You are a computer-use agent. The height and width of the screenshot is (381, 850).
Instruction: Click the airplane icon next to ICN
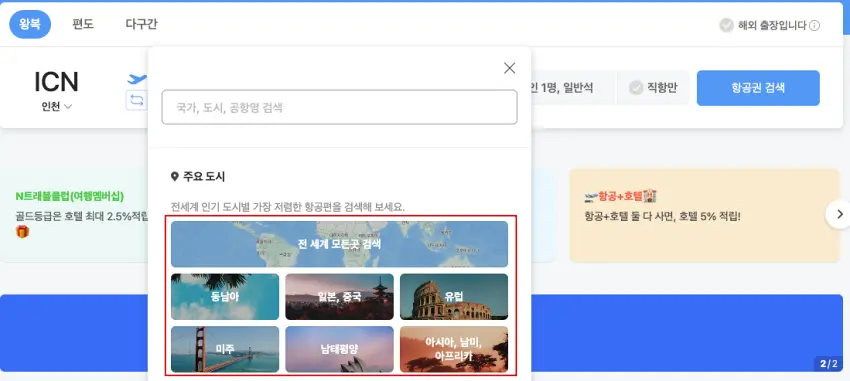coord(137,79)
